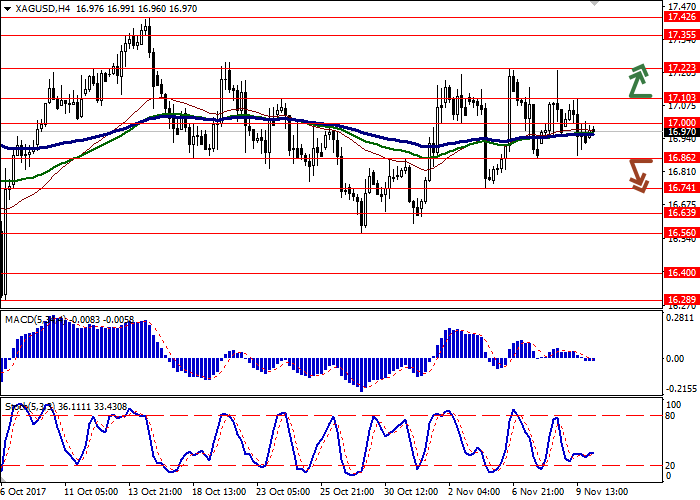Click the current price 16.970 label
Image resolution: width=700 pixels, height=500 pixels.
(x=681, y=132)
